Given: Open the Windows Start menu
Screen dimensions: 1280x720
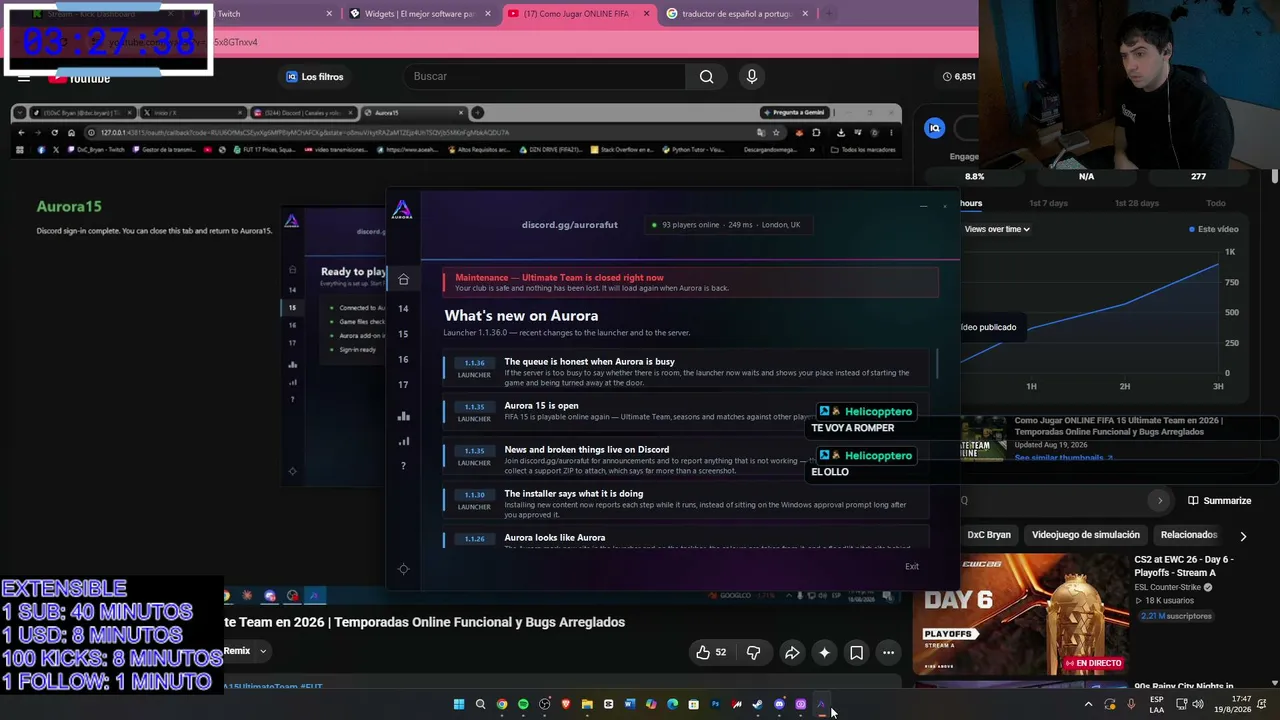Looking at the screenshot, I should point(459,704).
